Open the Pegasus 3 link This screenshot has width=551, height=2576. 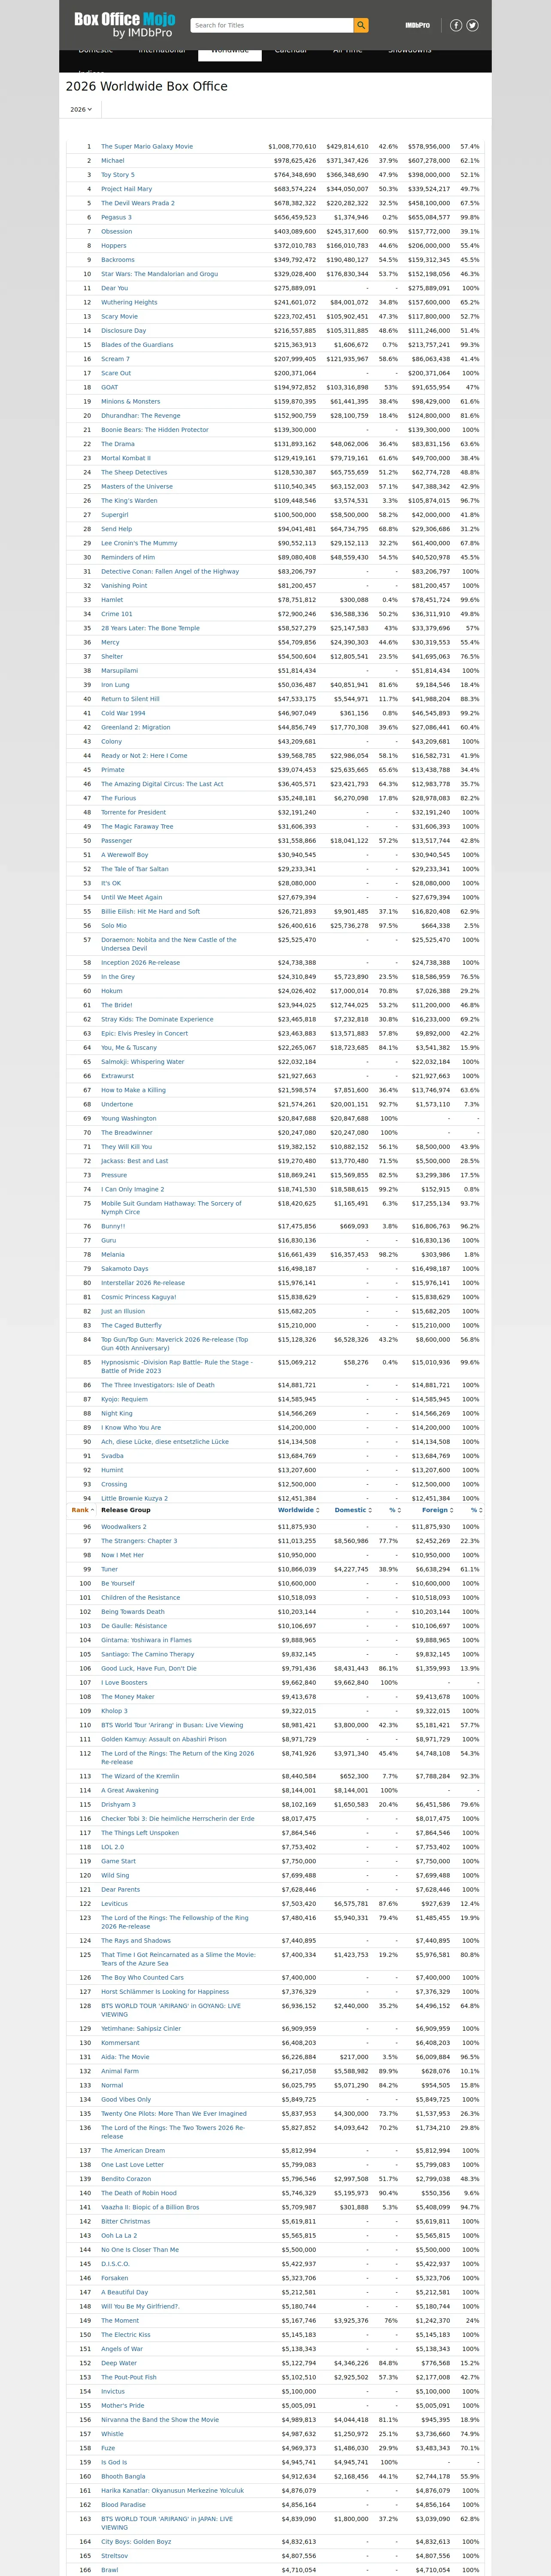tap(116, 217)
